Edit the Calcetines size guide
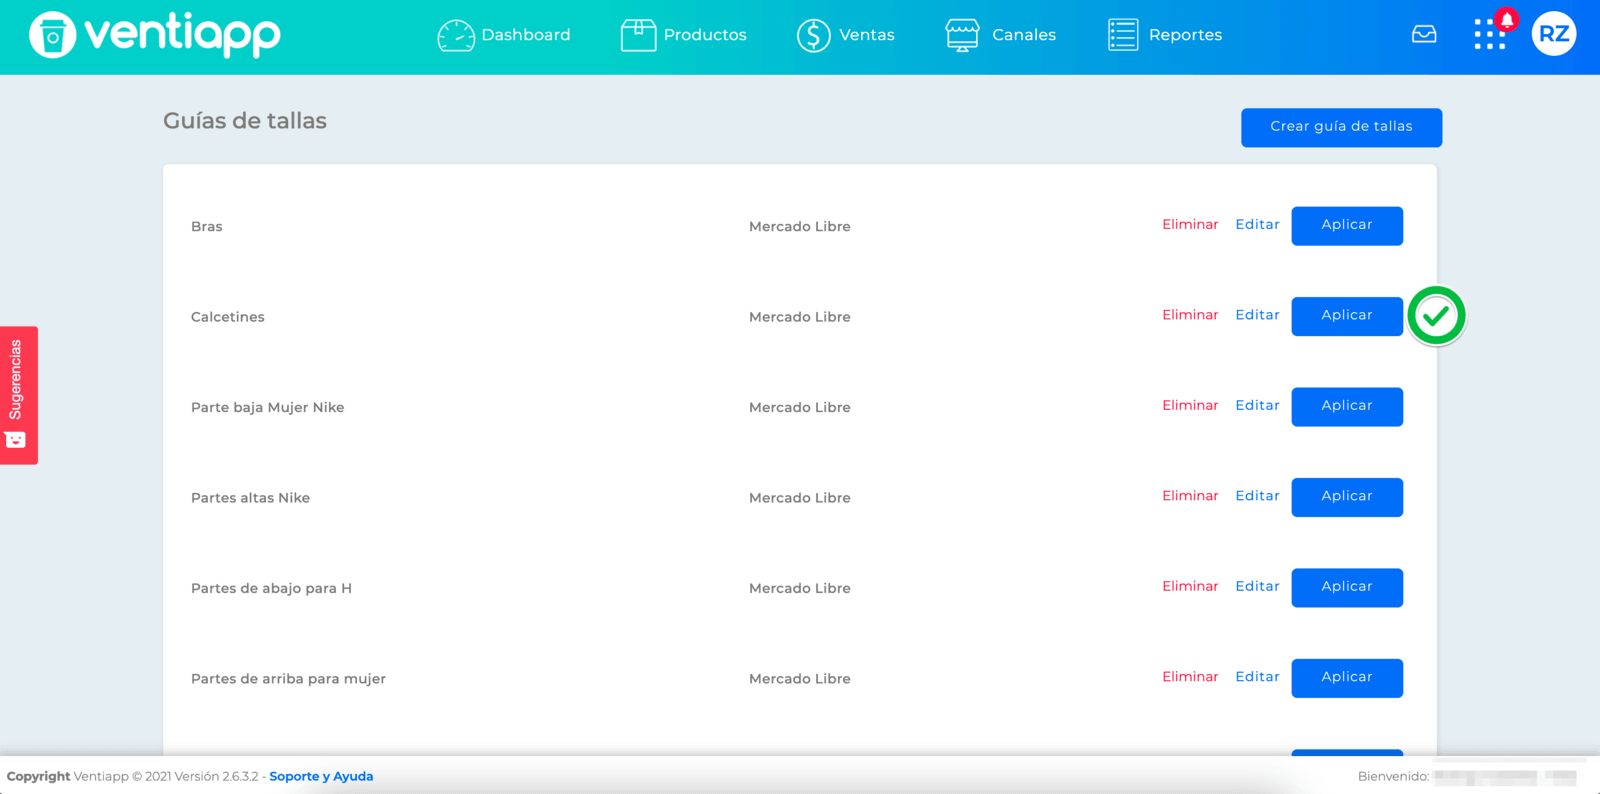Viewport: 1600px width, 794px height. pyautogui.click(x=1257, y=315)
